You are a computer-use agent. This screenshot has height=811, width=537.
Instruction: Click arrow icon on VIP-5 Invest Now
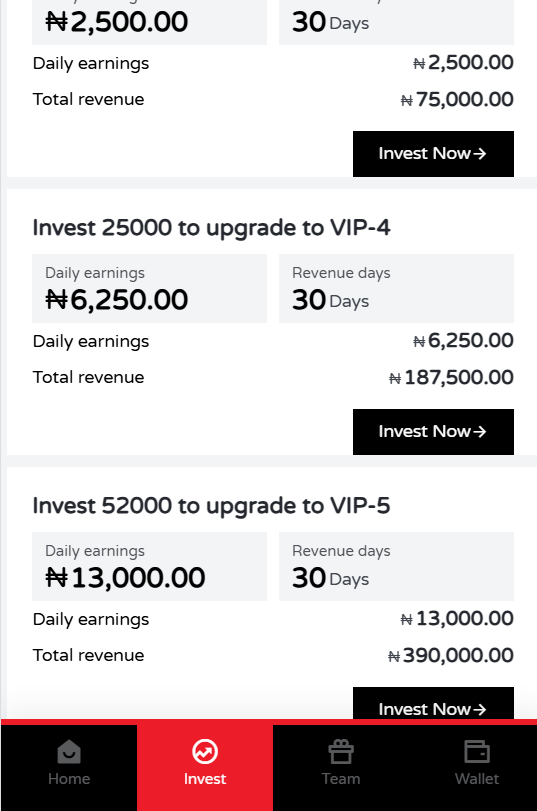coord(480,709)
